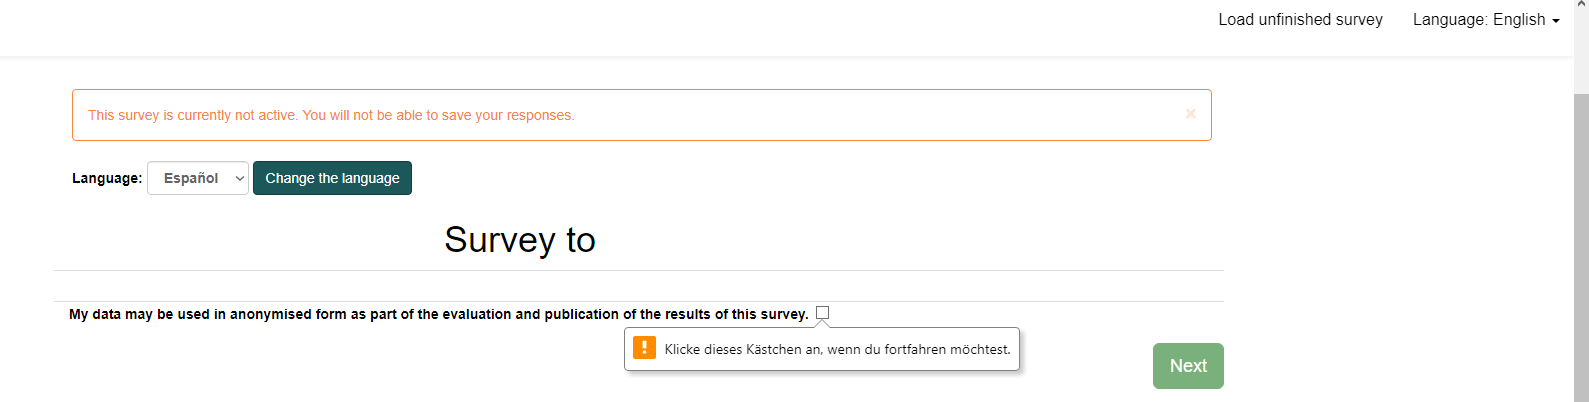Viewport: 1589px width, 402px height.
Task: Click the bold 'Language:' field label
Action: coord(107,178)
